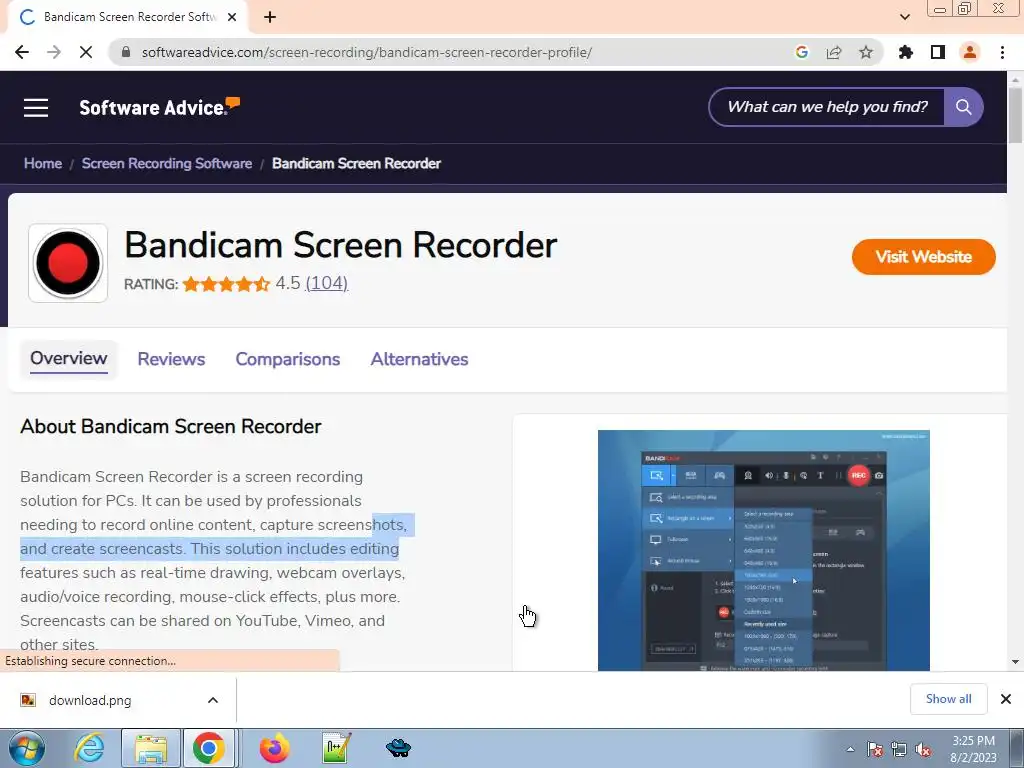Expand the download.png options chevron
Viewport: 1024px width, 768px height.
click(213, 700)
